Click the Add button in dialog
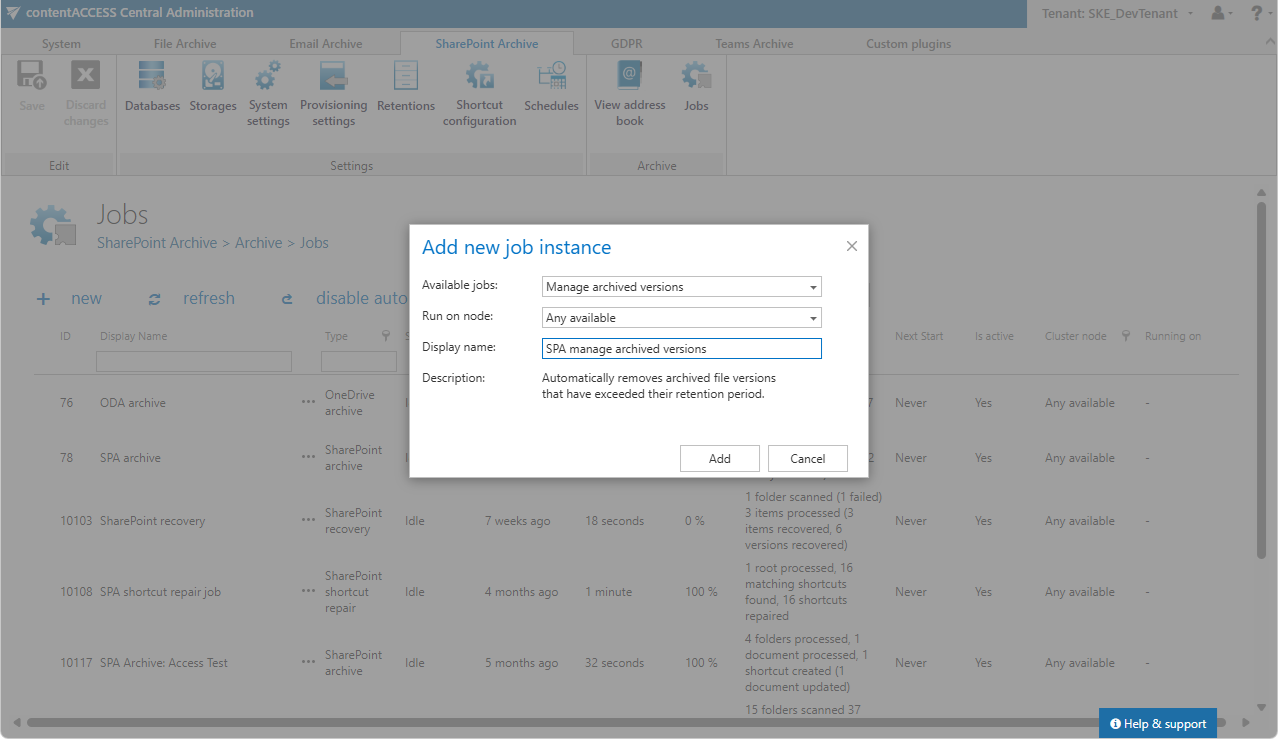The width and height of the screenshot is (1278, 739). point(720,459)
